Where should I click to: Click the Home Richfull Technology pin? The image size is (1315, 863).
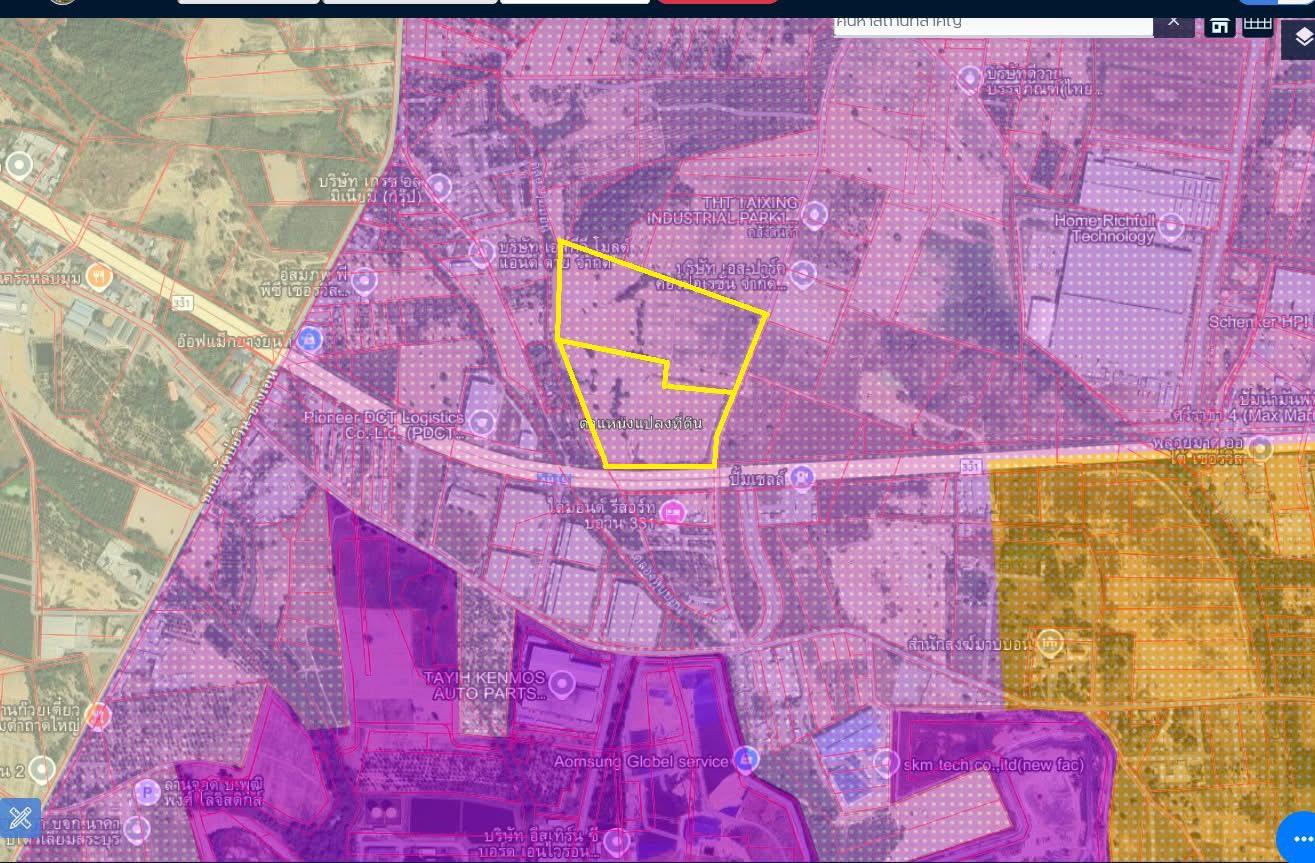click(x=1171, y=227)
